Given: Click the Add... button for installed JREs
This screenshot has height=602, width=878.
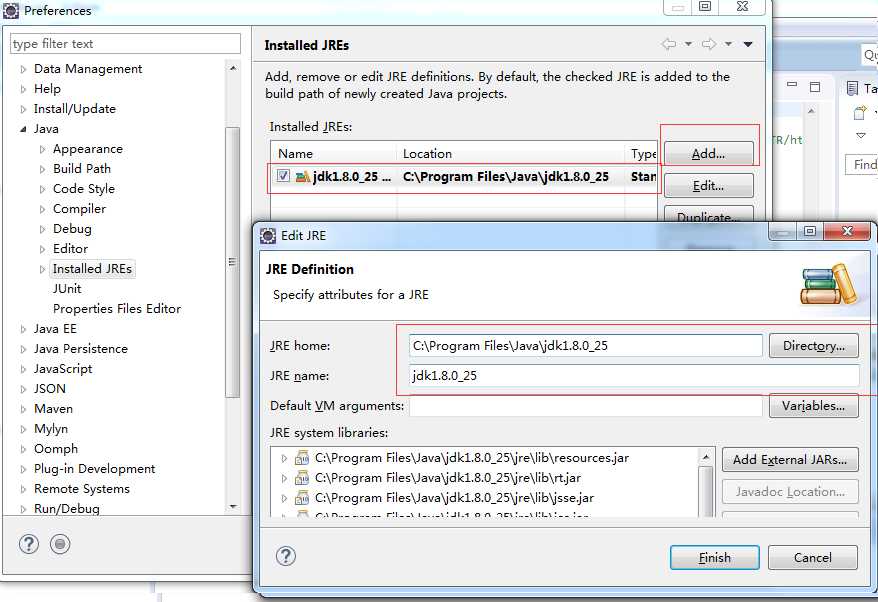Looking at the screenshot, I should 708,153.
